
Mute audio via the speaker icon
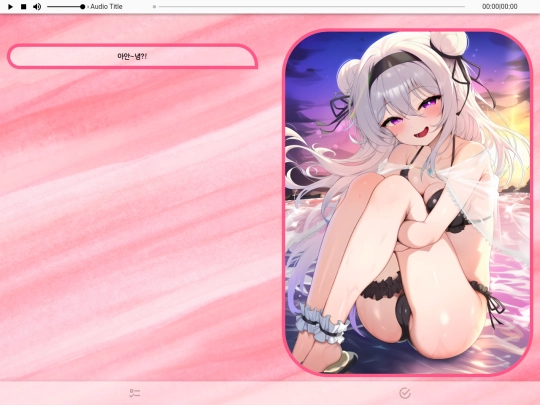click(x=37, y=7)
